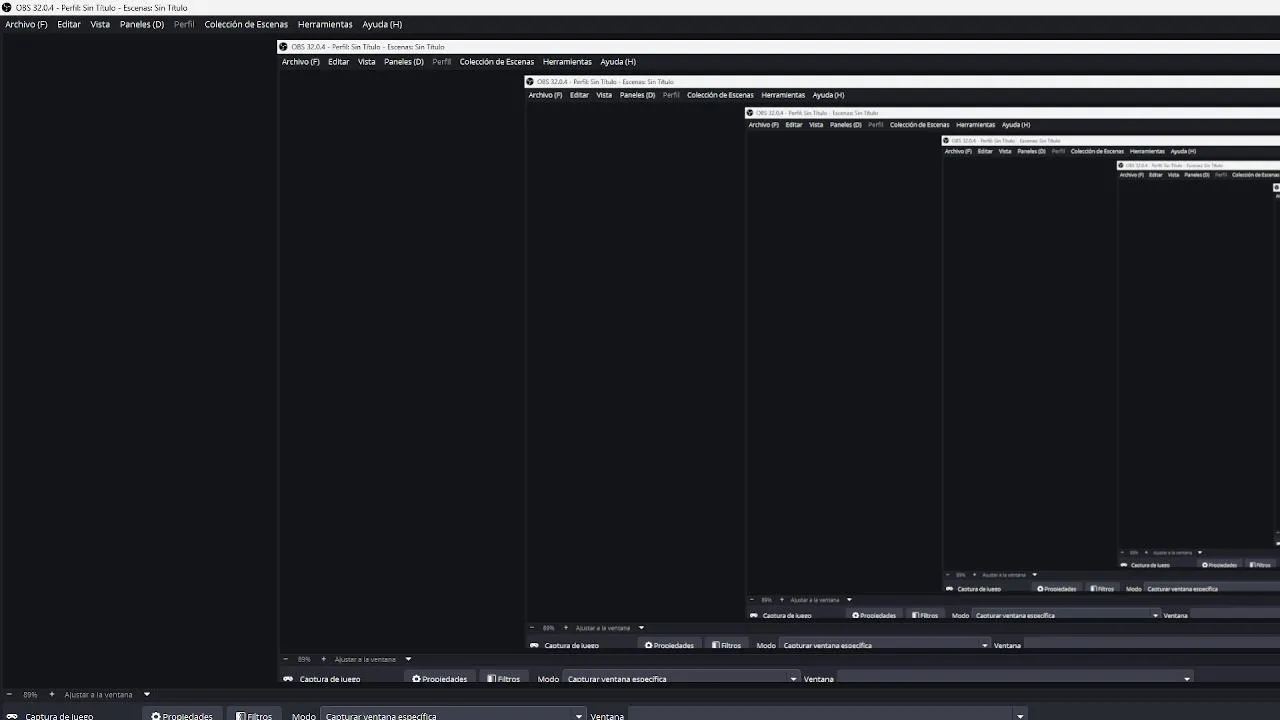Click zoom-in plus in second nested window
The height and width of the screenshot is (720, 1280).
565,628
